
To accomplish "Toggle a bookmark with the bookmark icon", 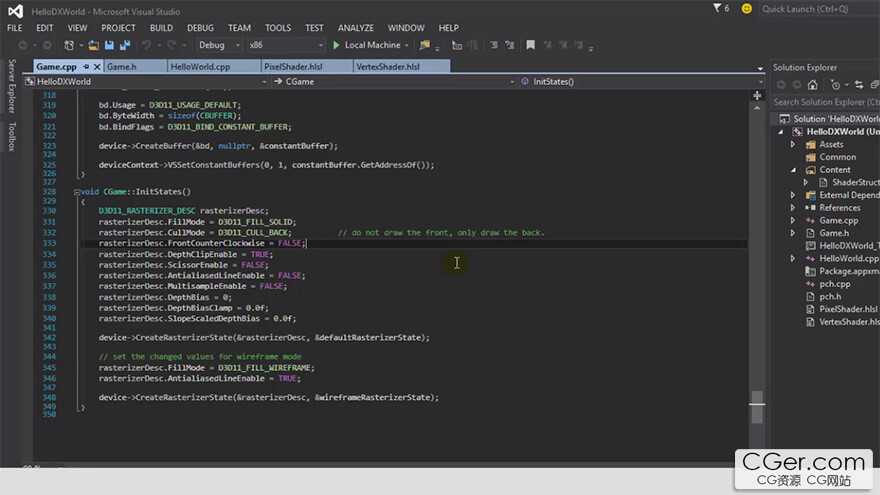I will pyautogui.click(x=530, y=45).
